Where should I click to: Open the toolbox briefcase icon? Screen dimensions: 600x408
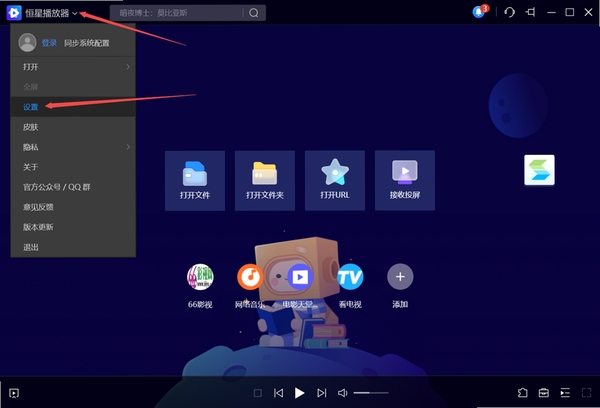[544, 393]
